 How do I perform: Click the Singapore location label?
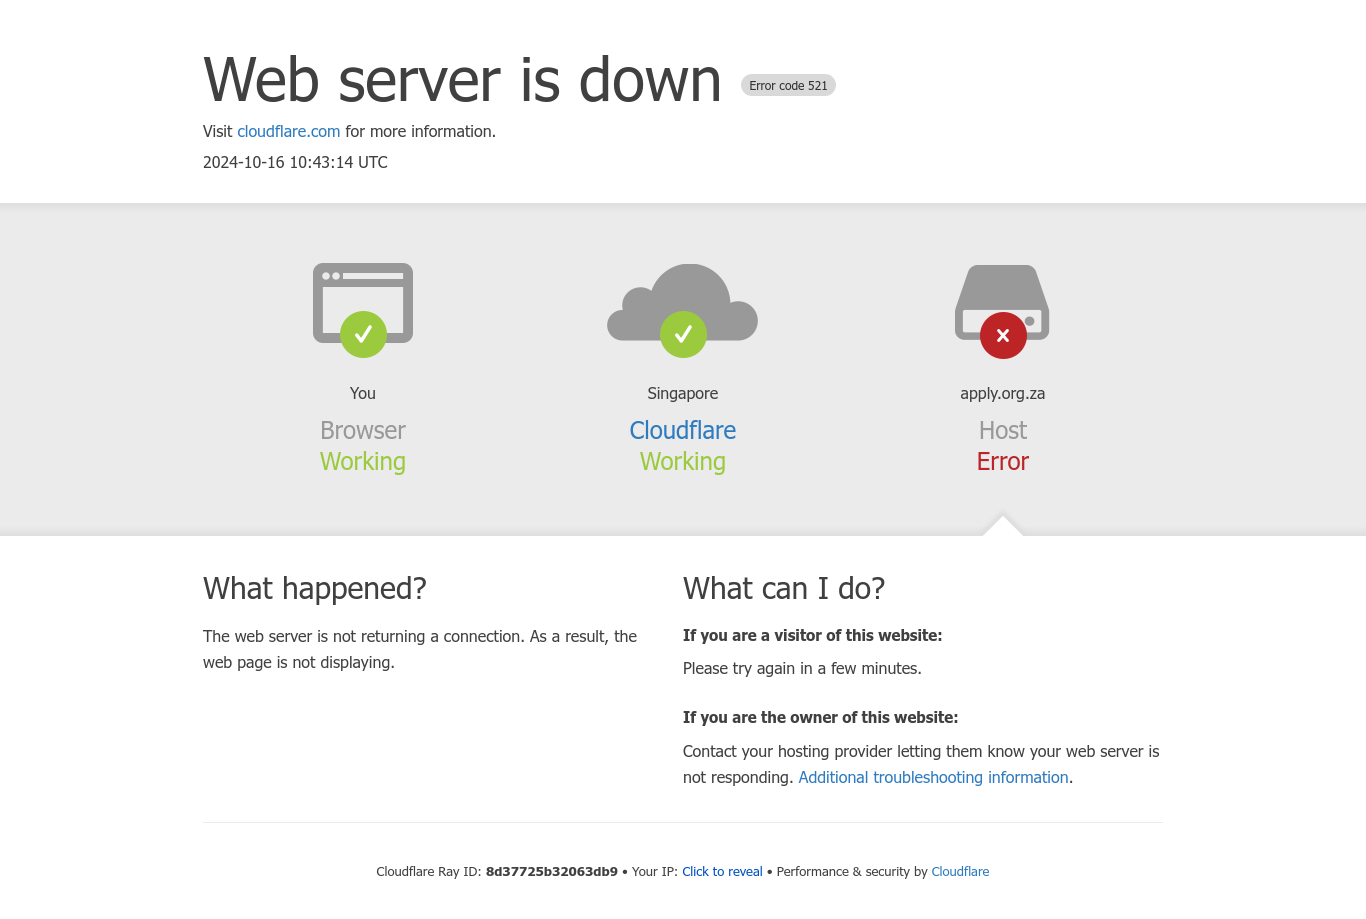tap(683, 393)
